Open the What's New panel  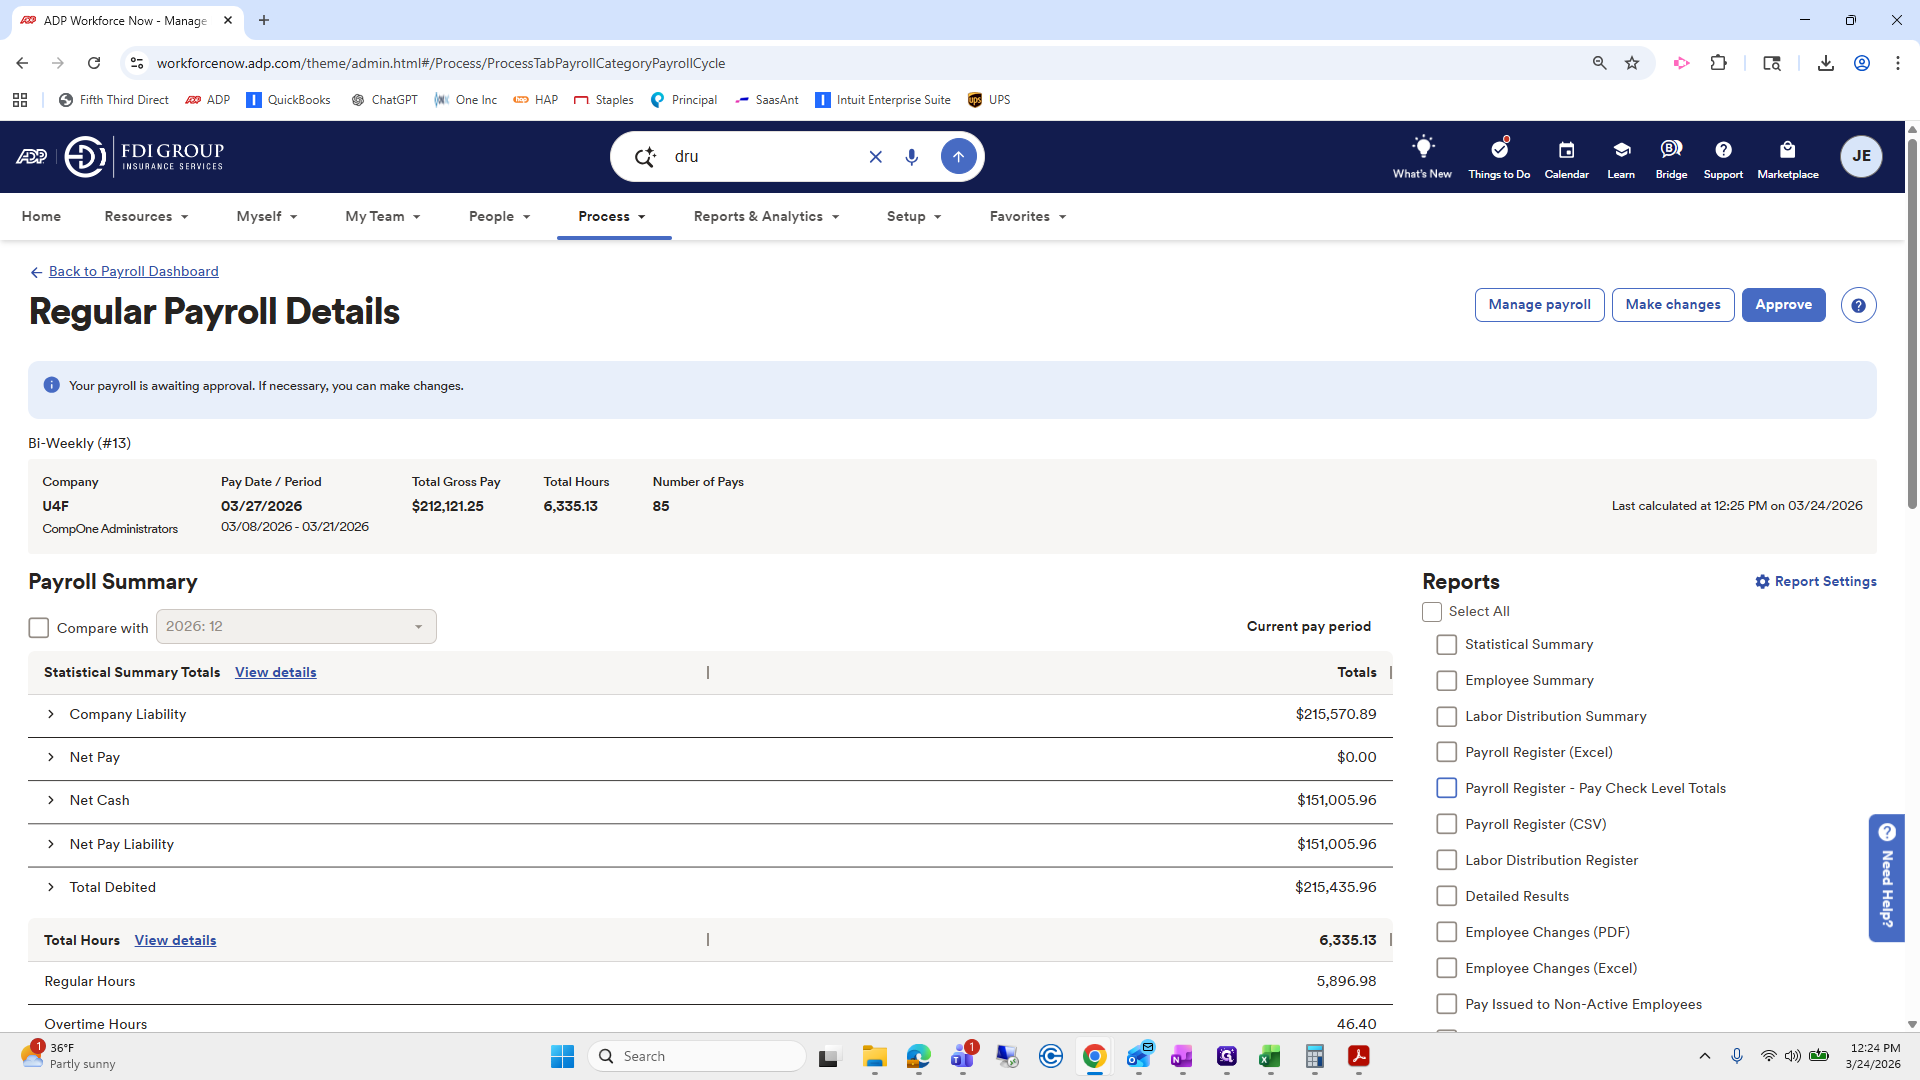[x=1422, y=156]
